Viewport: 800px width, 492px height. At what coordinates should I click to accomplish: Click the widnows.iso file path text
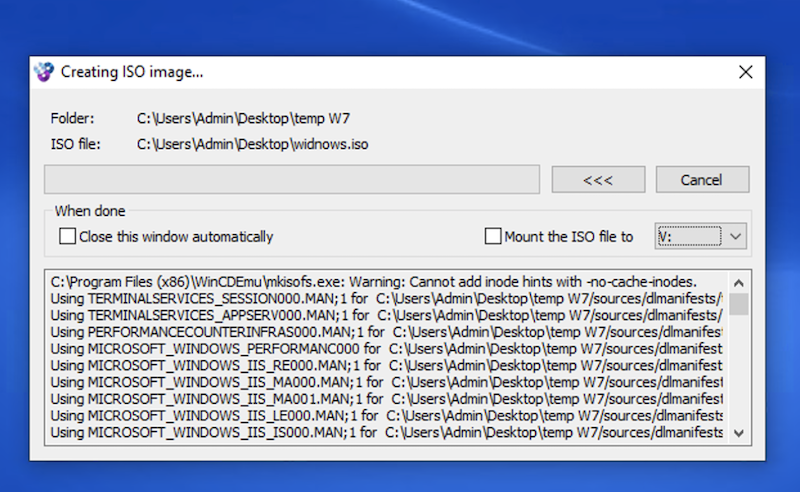[253, 145]
